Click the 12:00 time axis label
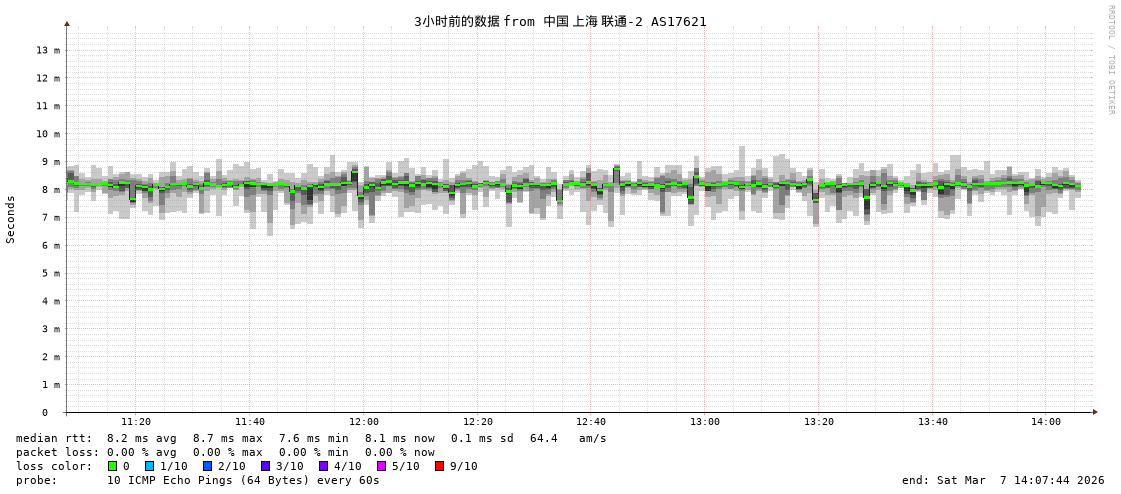1121x494 pixels. (364, 422)
